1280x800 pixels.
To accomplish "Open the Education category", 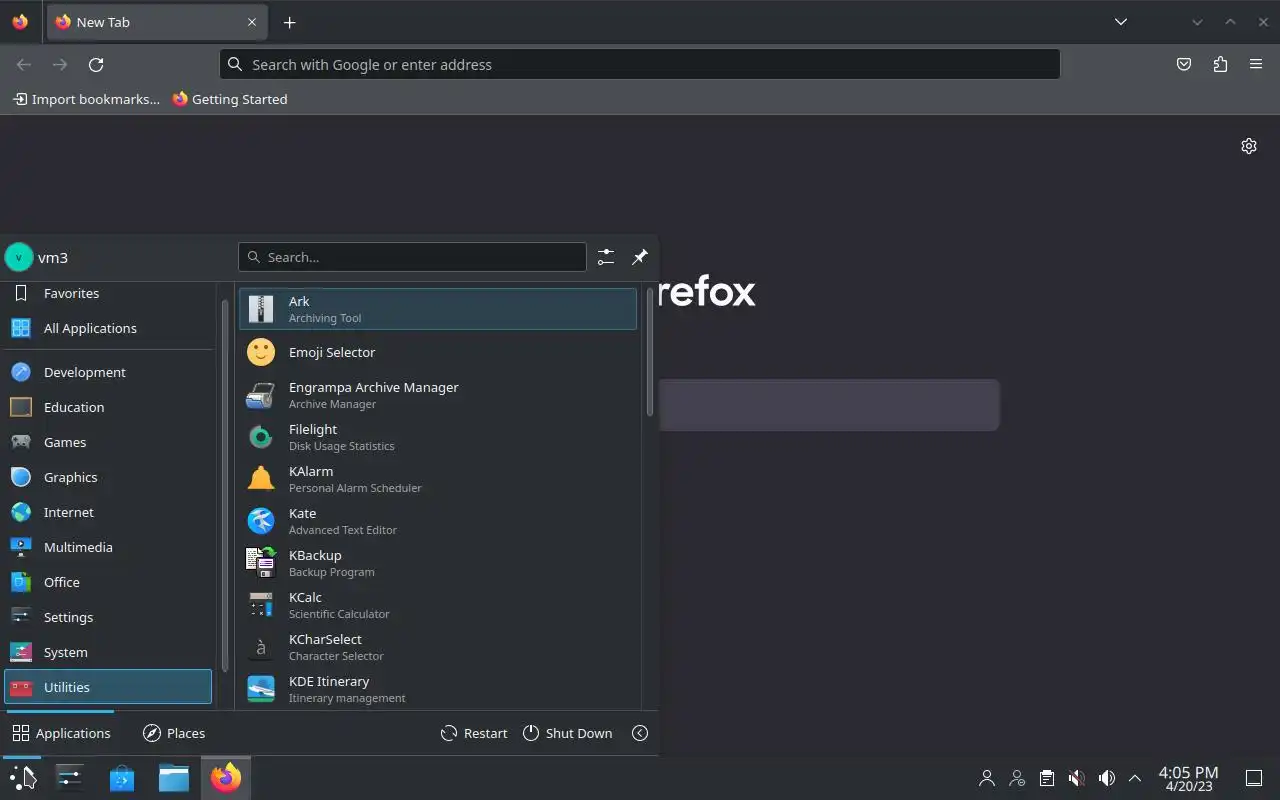I will pyautogui.click(x=108, y=407).
